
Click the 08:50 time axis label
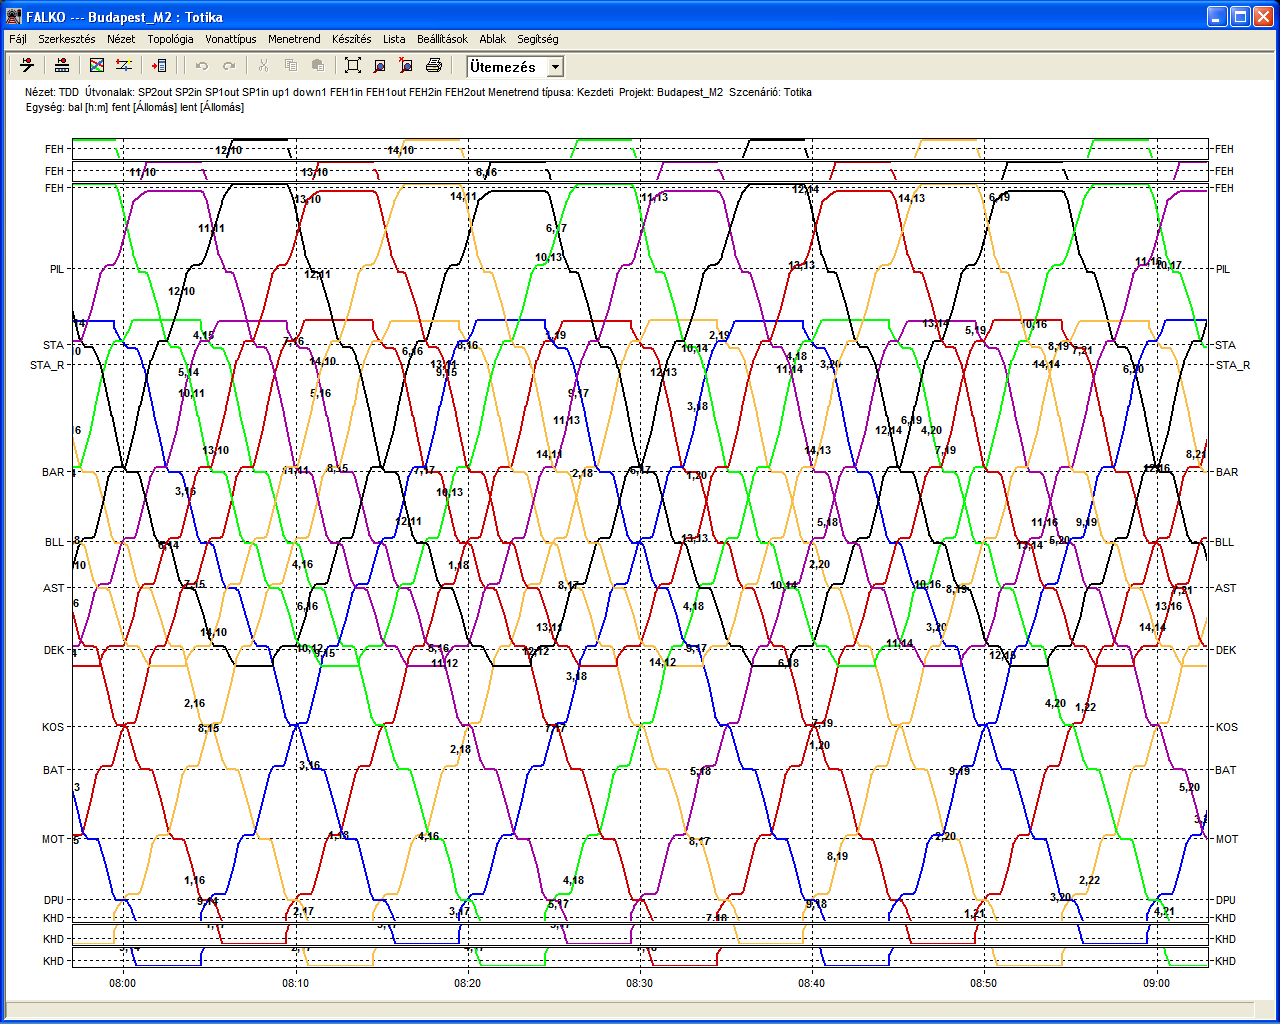point(984,983)
